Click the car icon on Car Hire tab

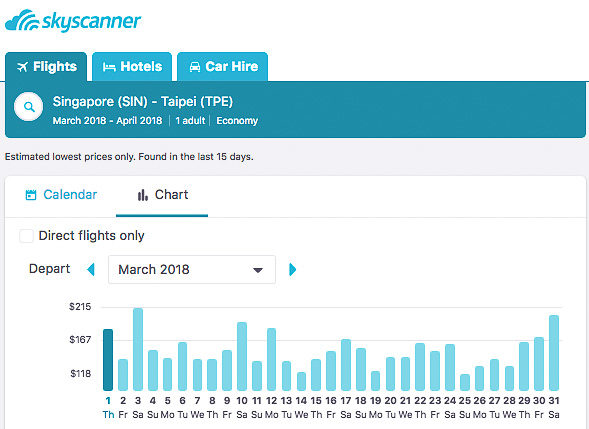(x=195, y=67)
